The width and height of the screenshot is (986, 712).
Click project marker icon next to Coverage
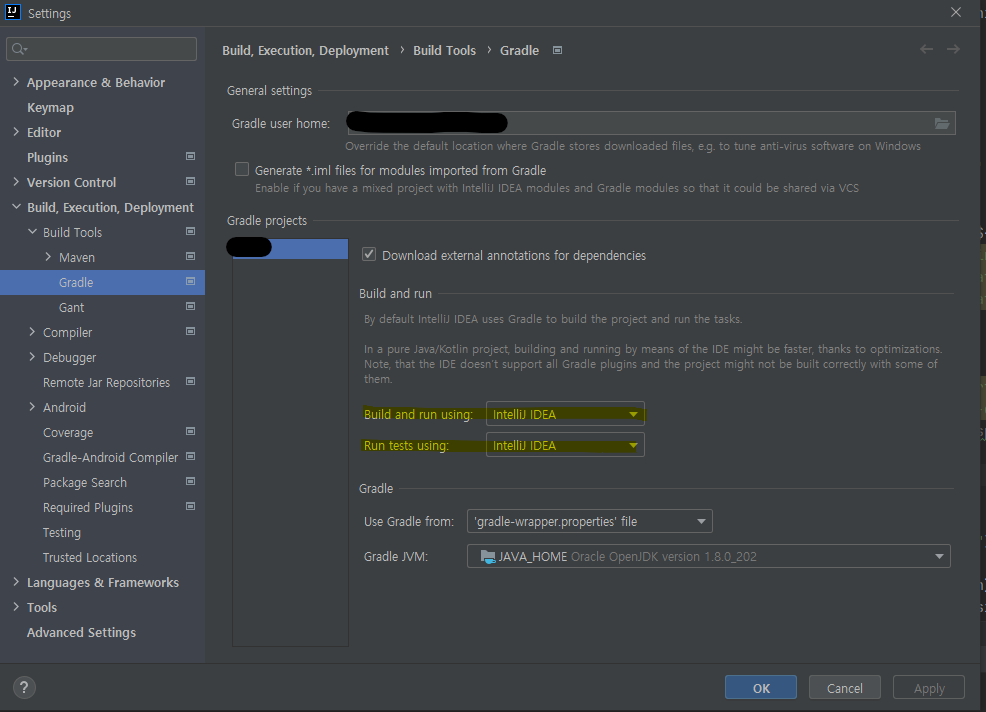coord(191,431)
